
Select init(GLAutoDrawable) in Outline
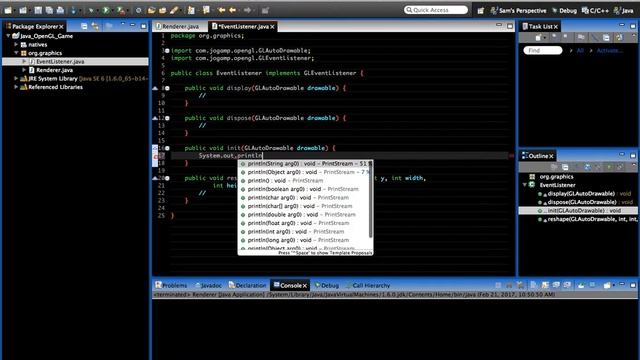pos(578,211)
